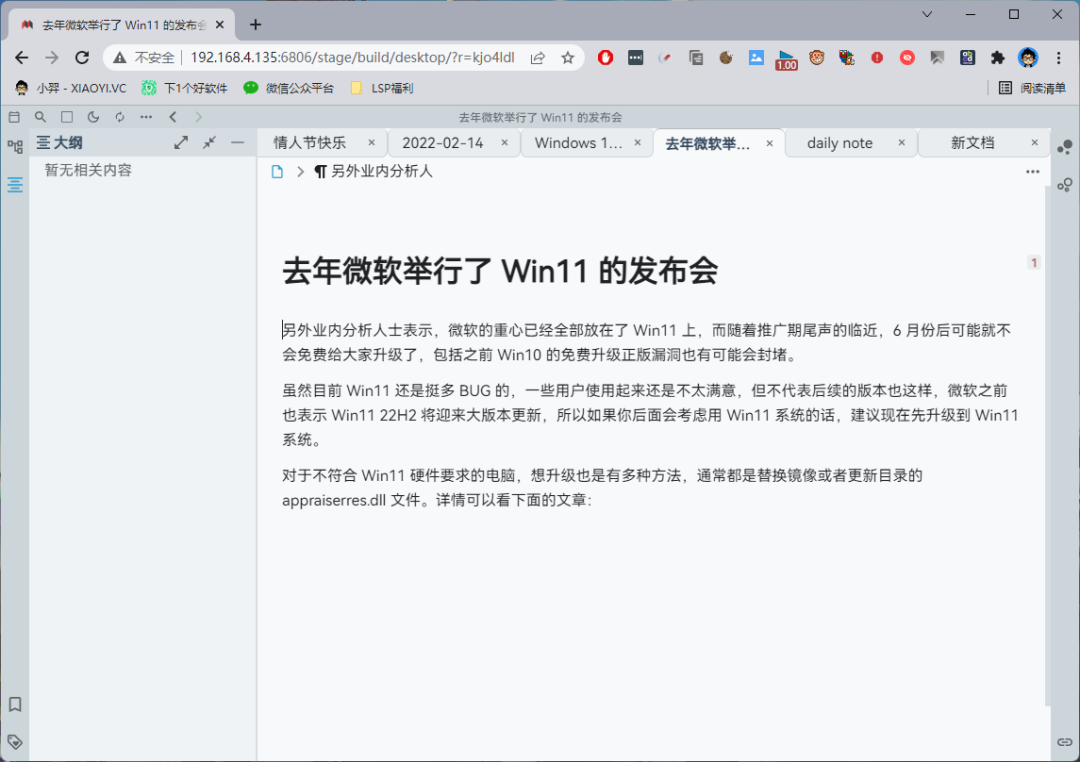Go forward with the SiYuan right chevron
Screen dimensions: 1080x762
199,117
